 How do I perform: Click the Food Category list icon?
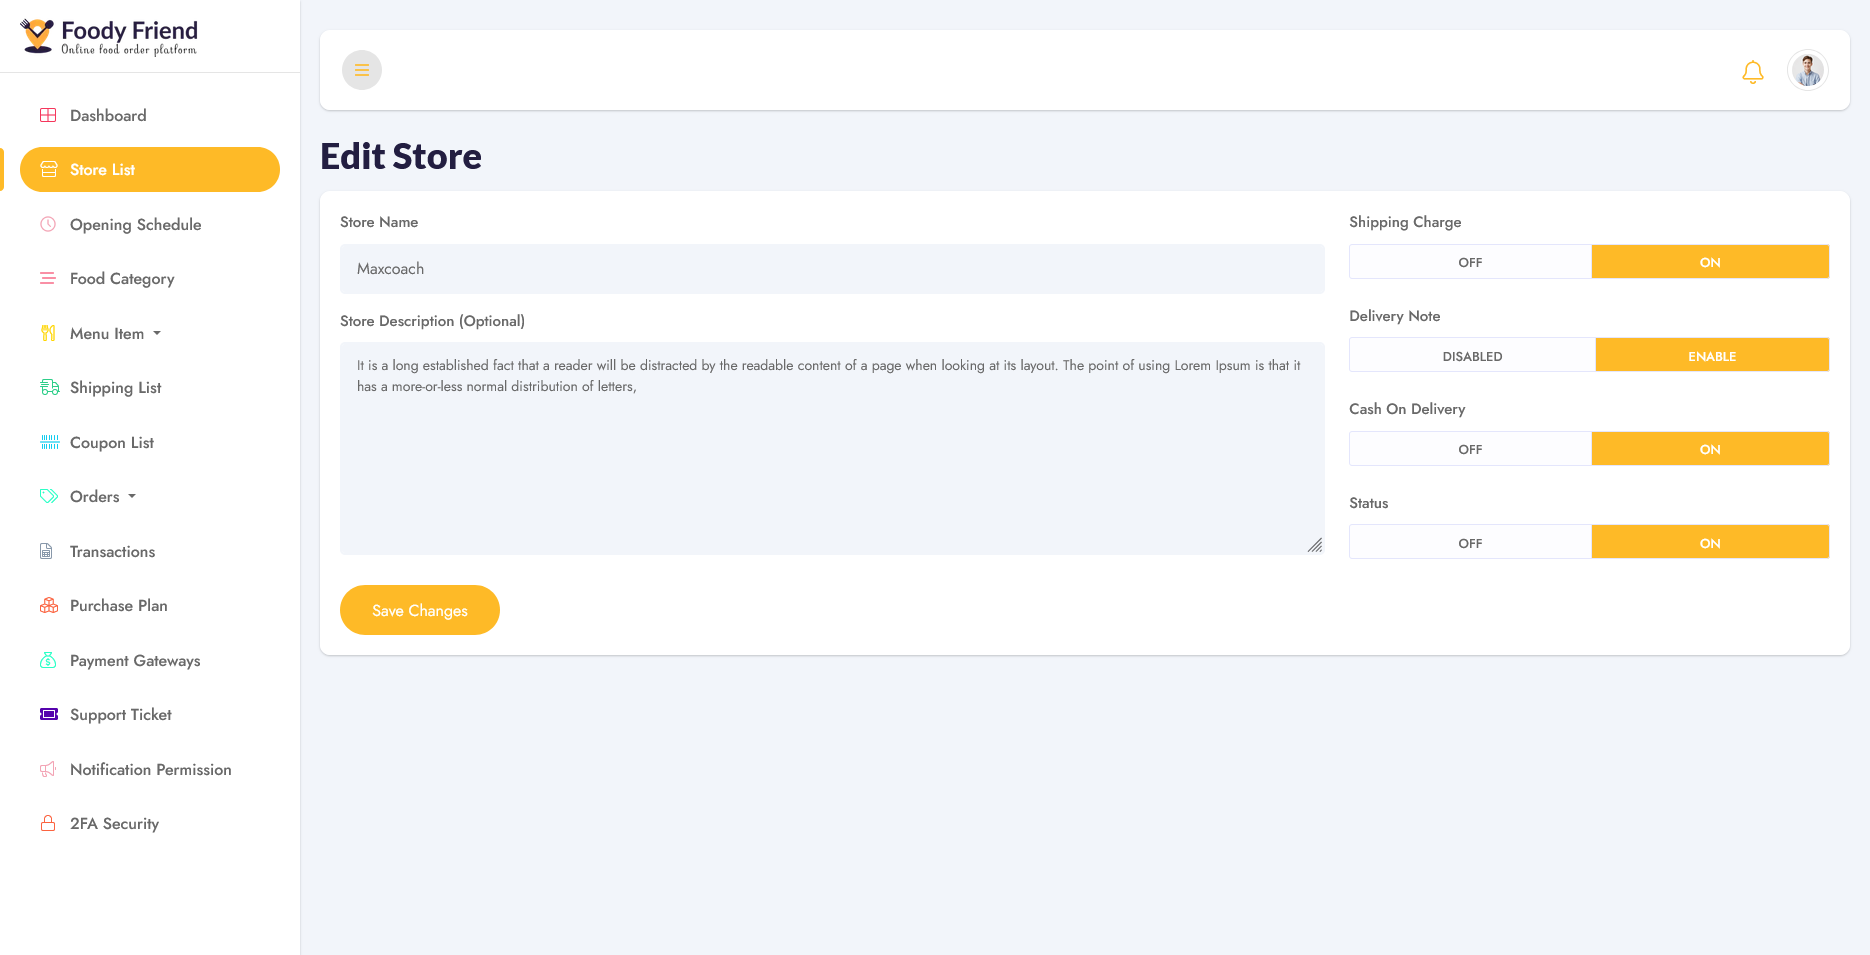click(x=48, y=279)
